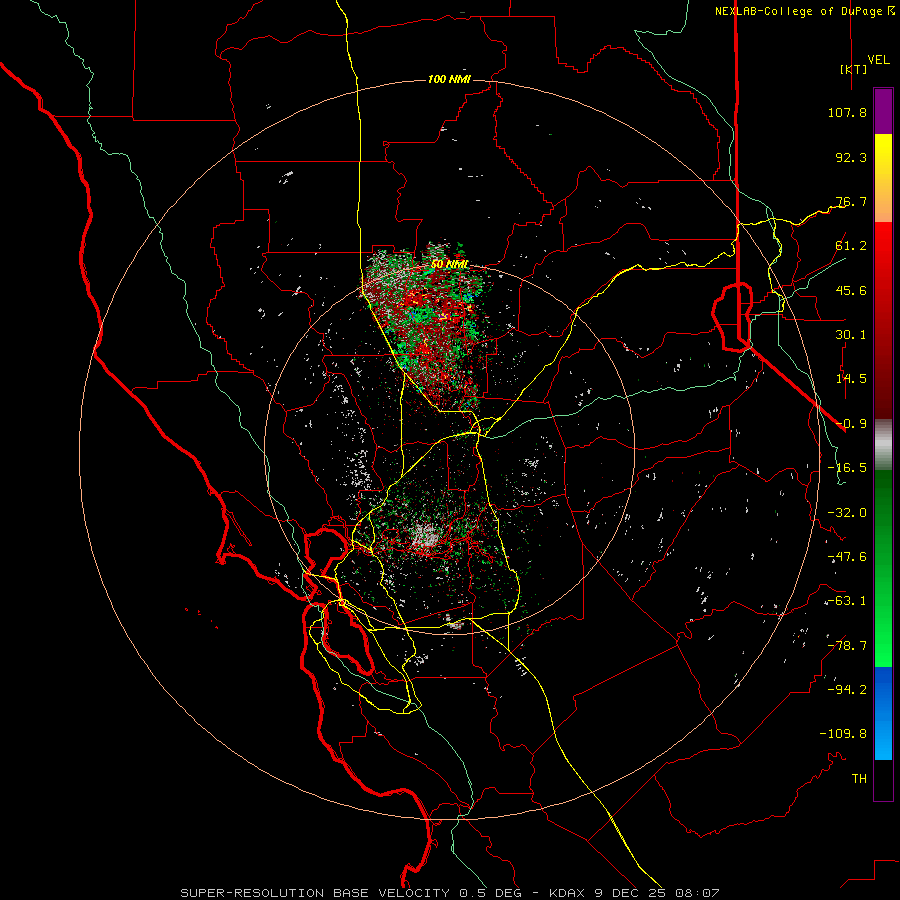Click the VEL legend title

[x=879, y=60]
